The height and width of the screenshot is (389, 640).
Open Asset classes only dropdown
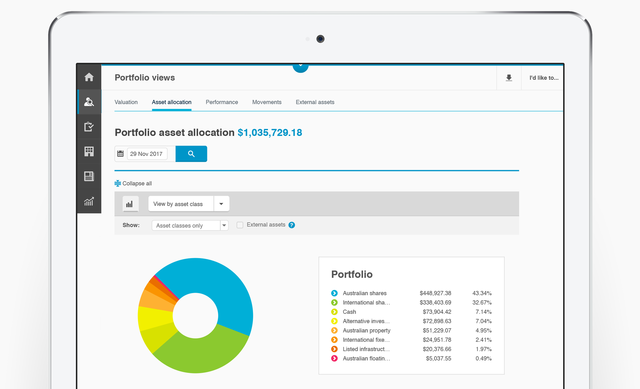click(190, 225)
